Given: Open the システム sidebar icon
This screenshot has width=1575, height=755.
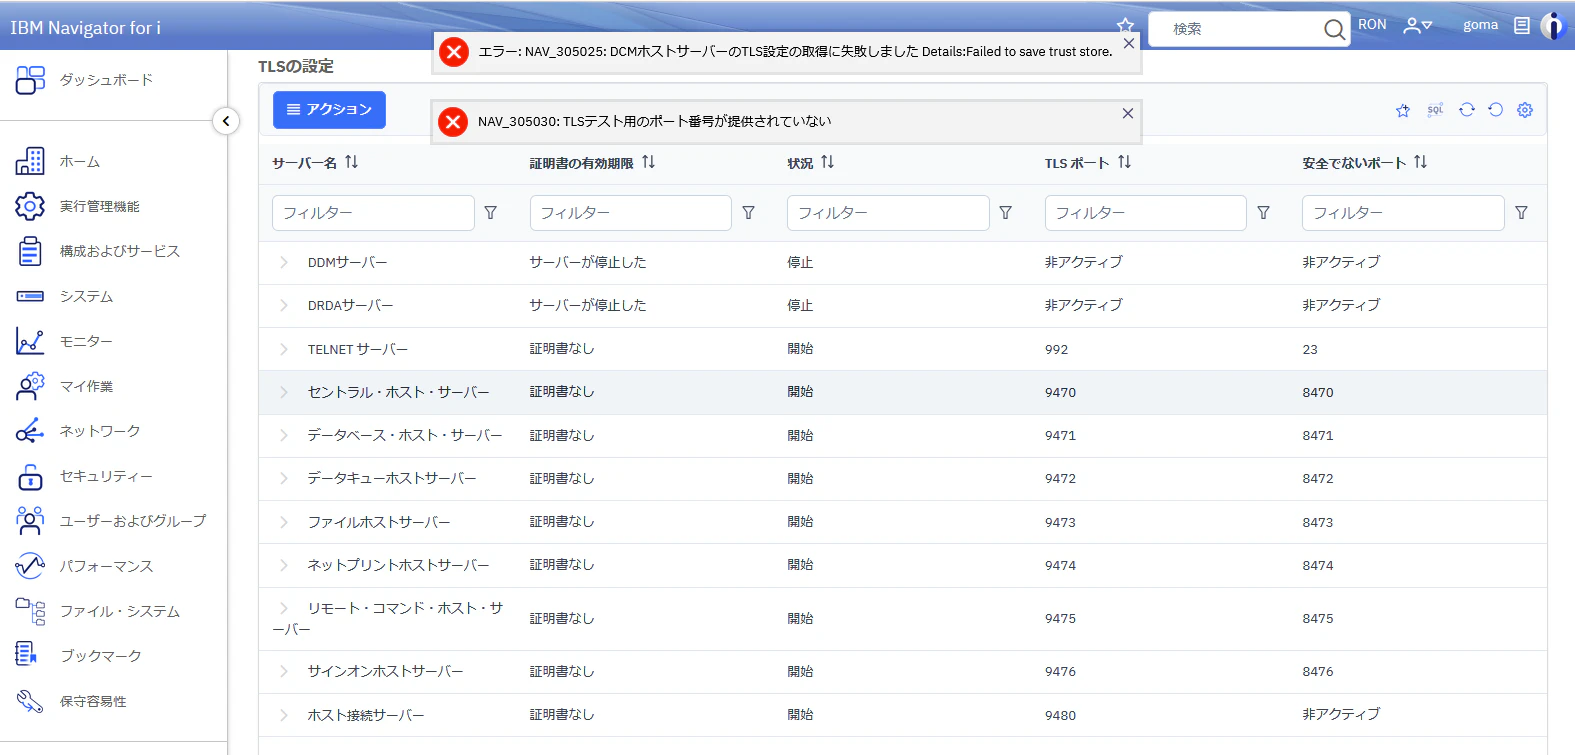Looking at the screenshot, I should 30,296.
